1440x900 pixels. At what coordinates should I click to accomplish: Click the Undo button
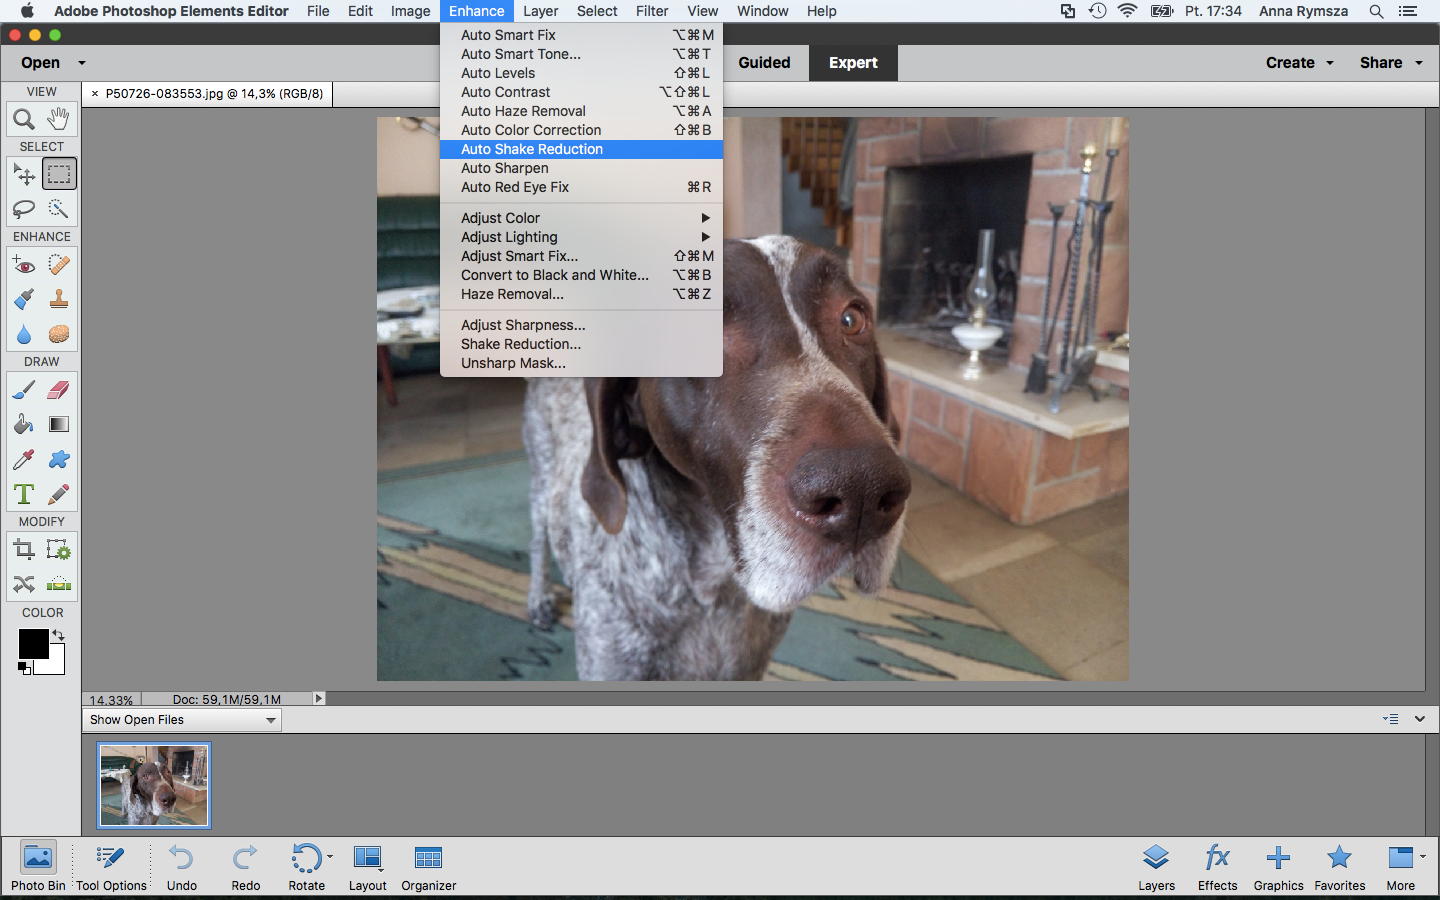[x=182, y=866]
